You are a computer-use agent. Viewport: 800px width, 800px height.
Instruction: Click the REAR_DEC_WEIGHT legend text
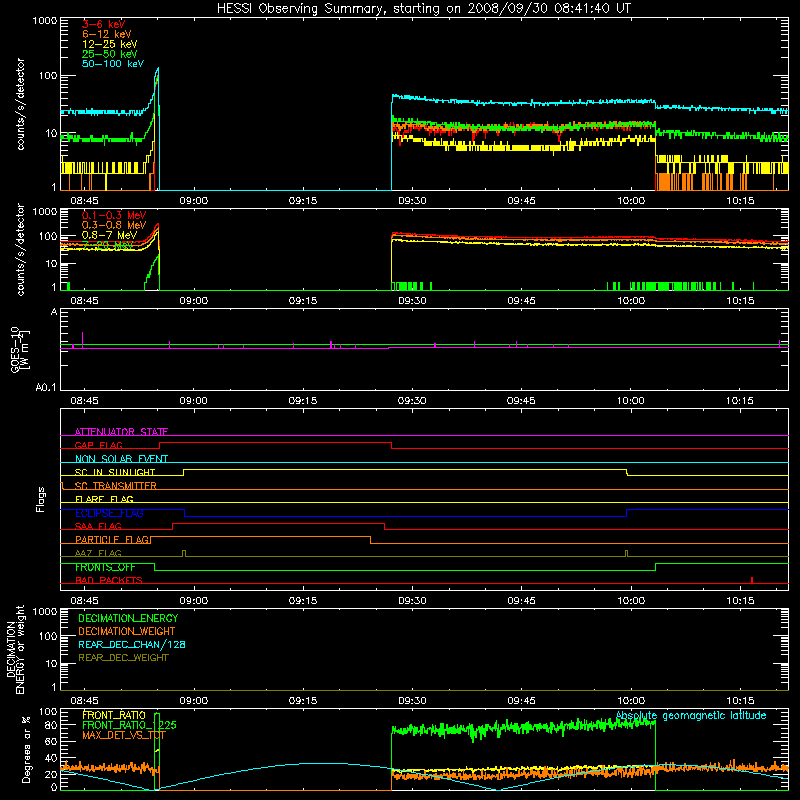click(x=123, y=658)
